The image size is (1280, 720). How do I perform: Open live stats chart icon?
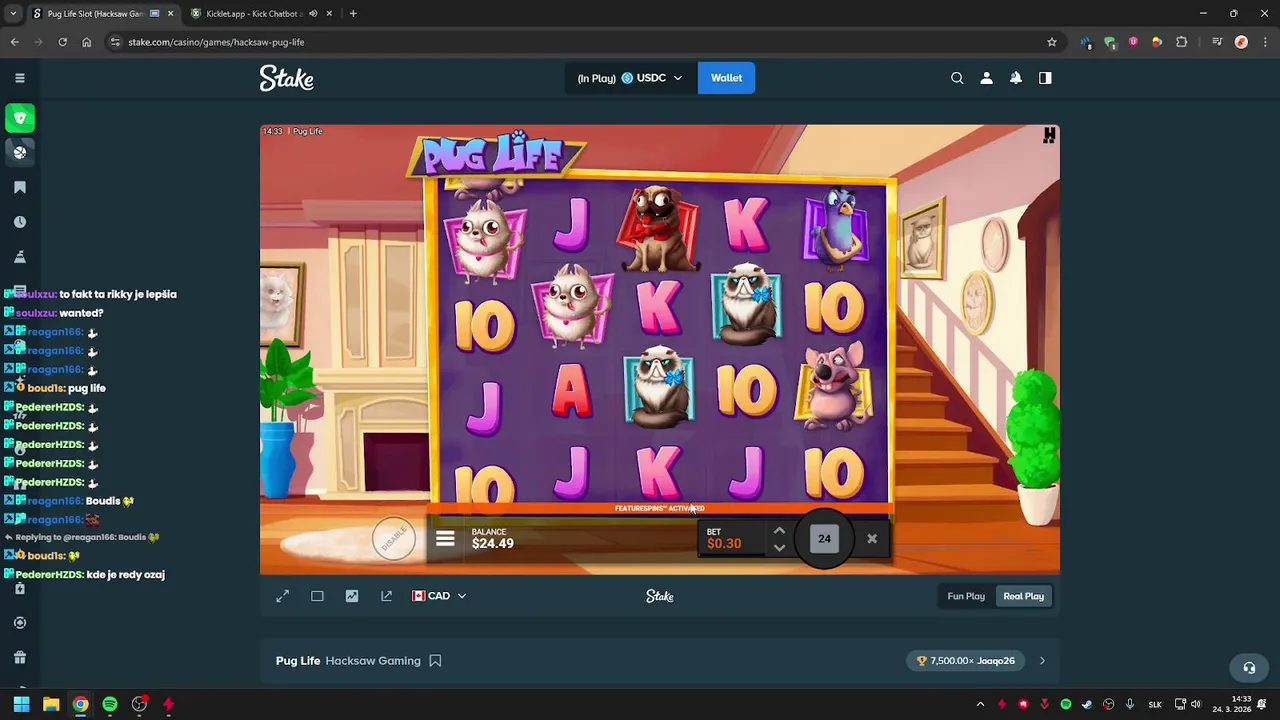coord(352,596)
